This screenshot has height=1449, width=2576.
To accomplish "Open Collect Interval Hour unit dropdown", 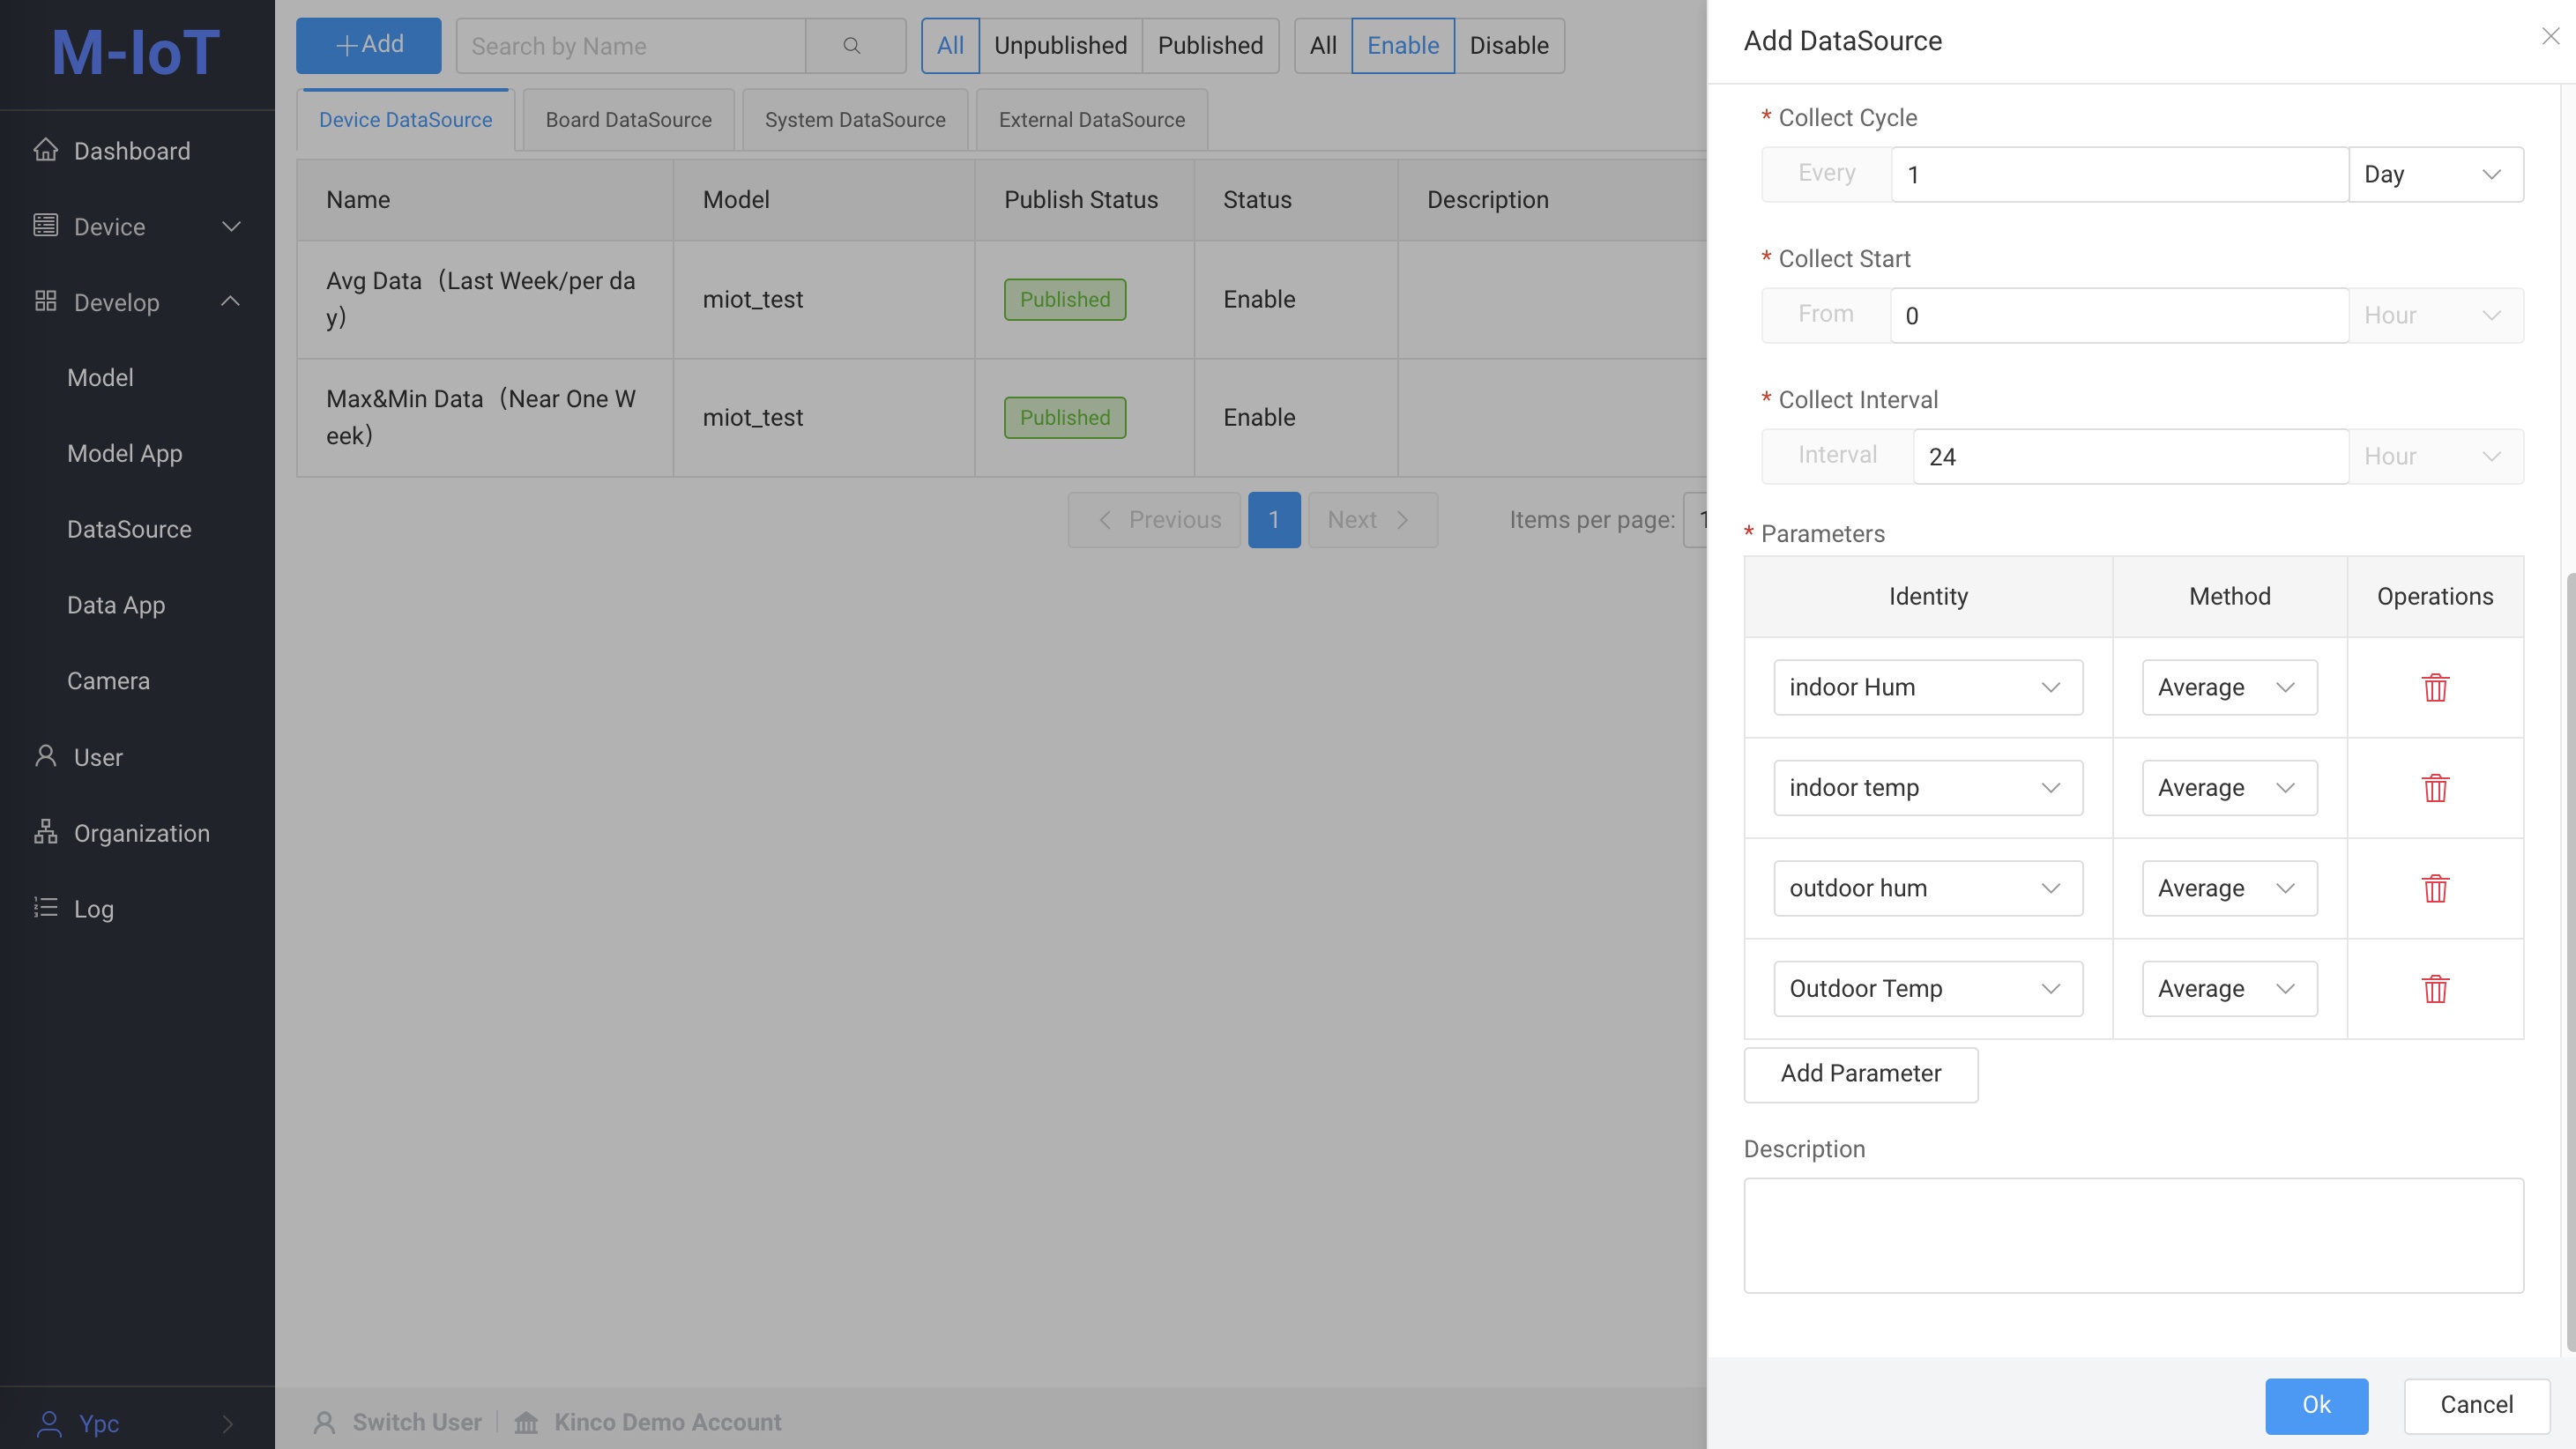I will point(2435,457).
